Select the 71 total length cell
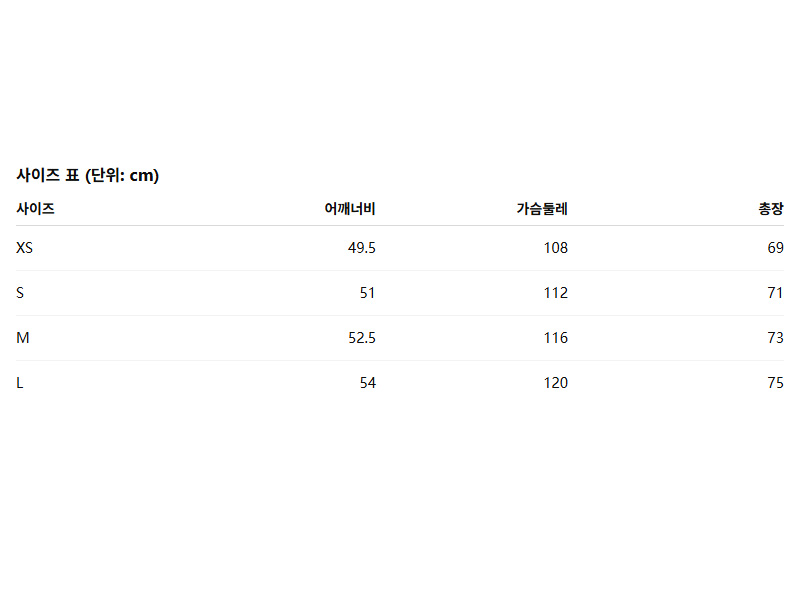Viewport: 800px width, 600px height. (x=775, y=293)
